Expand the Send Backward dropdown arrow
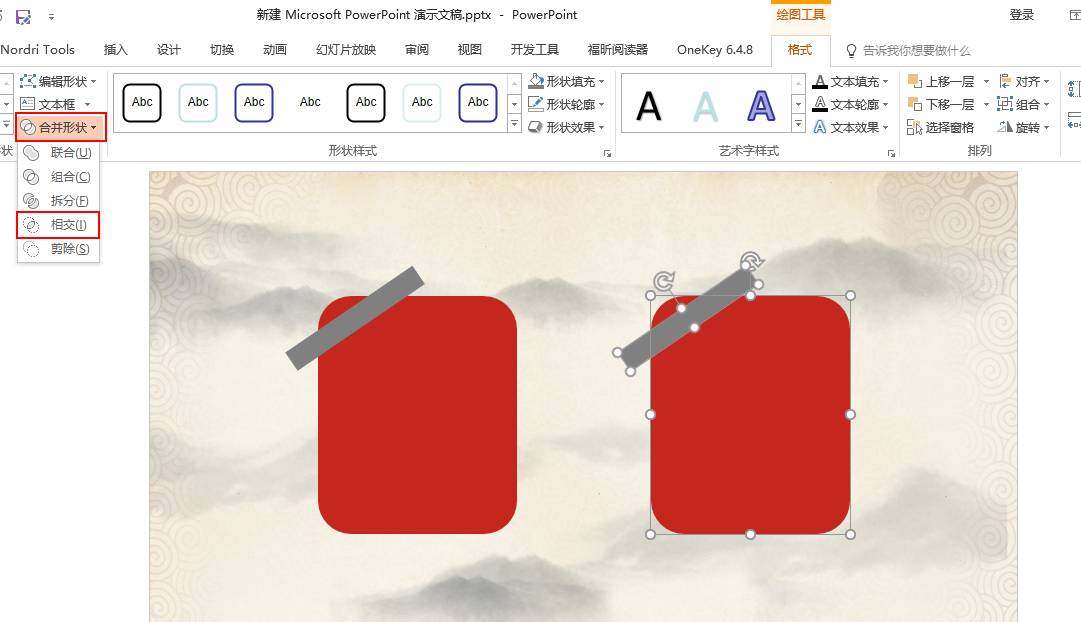The width and height of the screenshot is (1081, 622). pos(986,104)
